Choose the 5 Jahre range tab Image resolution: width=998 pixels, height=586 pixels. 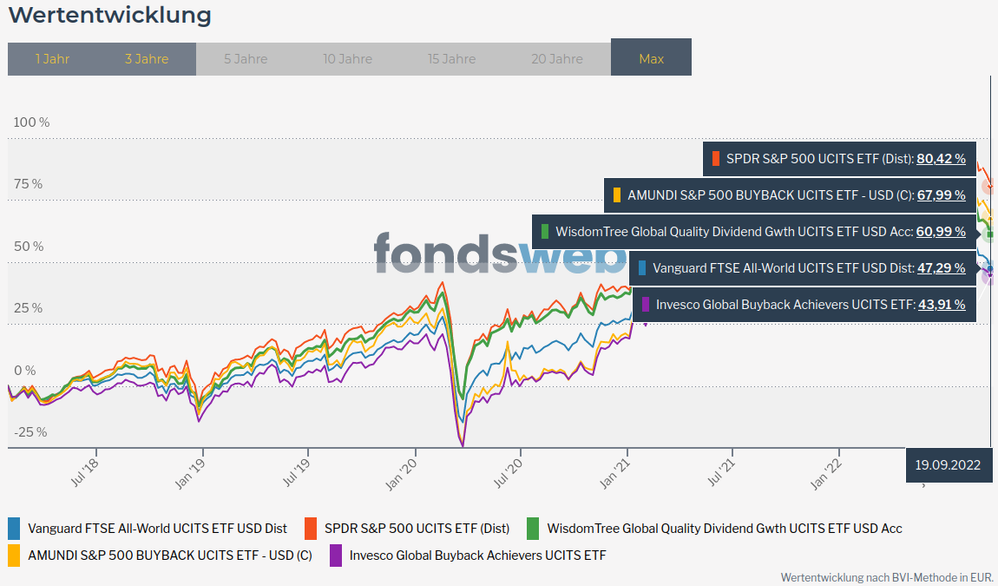click(x=245, y=59)
